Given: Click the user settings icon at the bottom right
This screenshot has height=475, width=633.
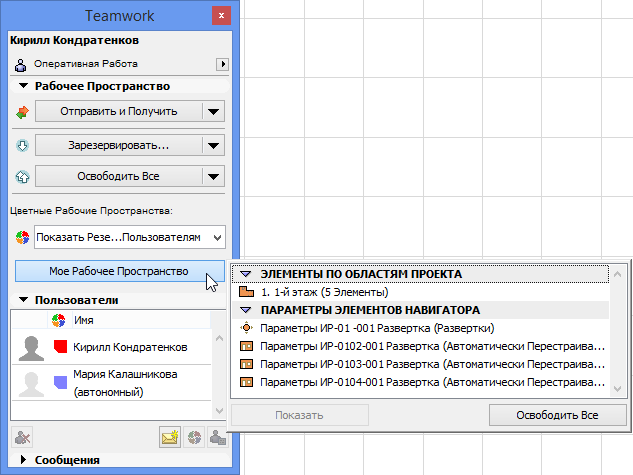Looking at the screenshot, I should 218,437.
